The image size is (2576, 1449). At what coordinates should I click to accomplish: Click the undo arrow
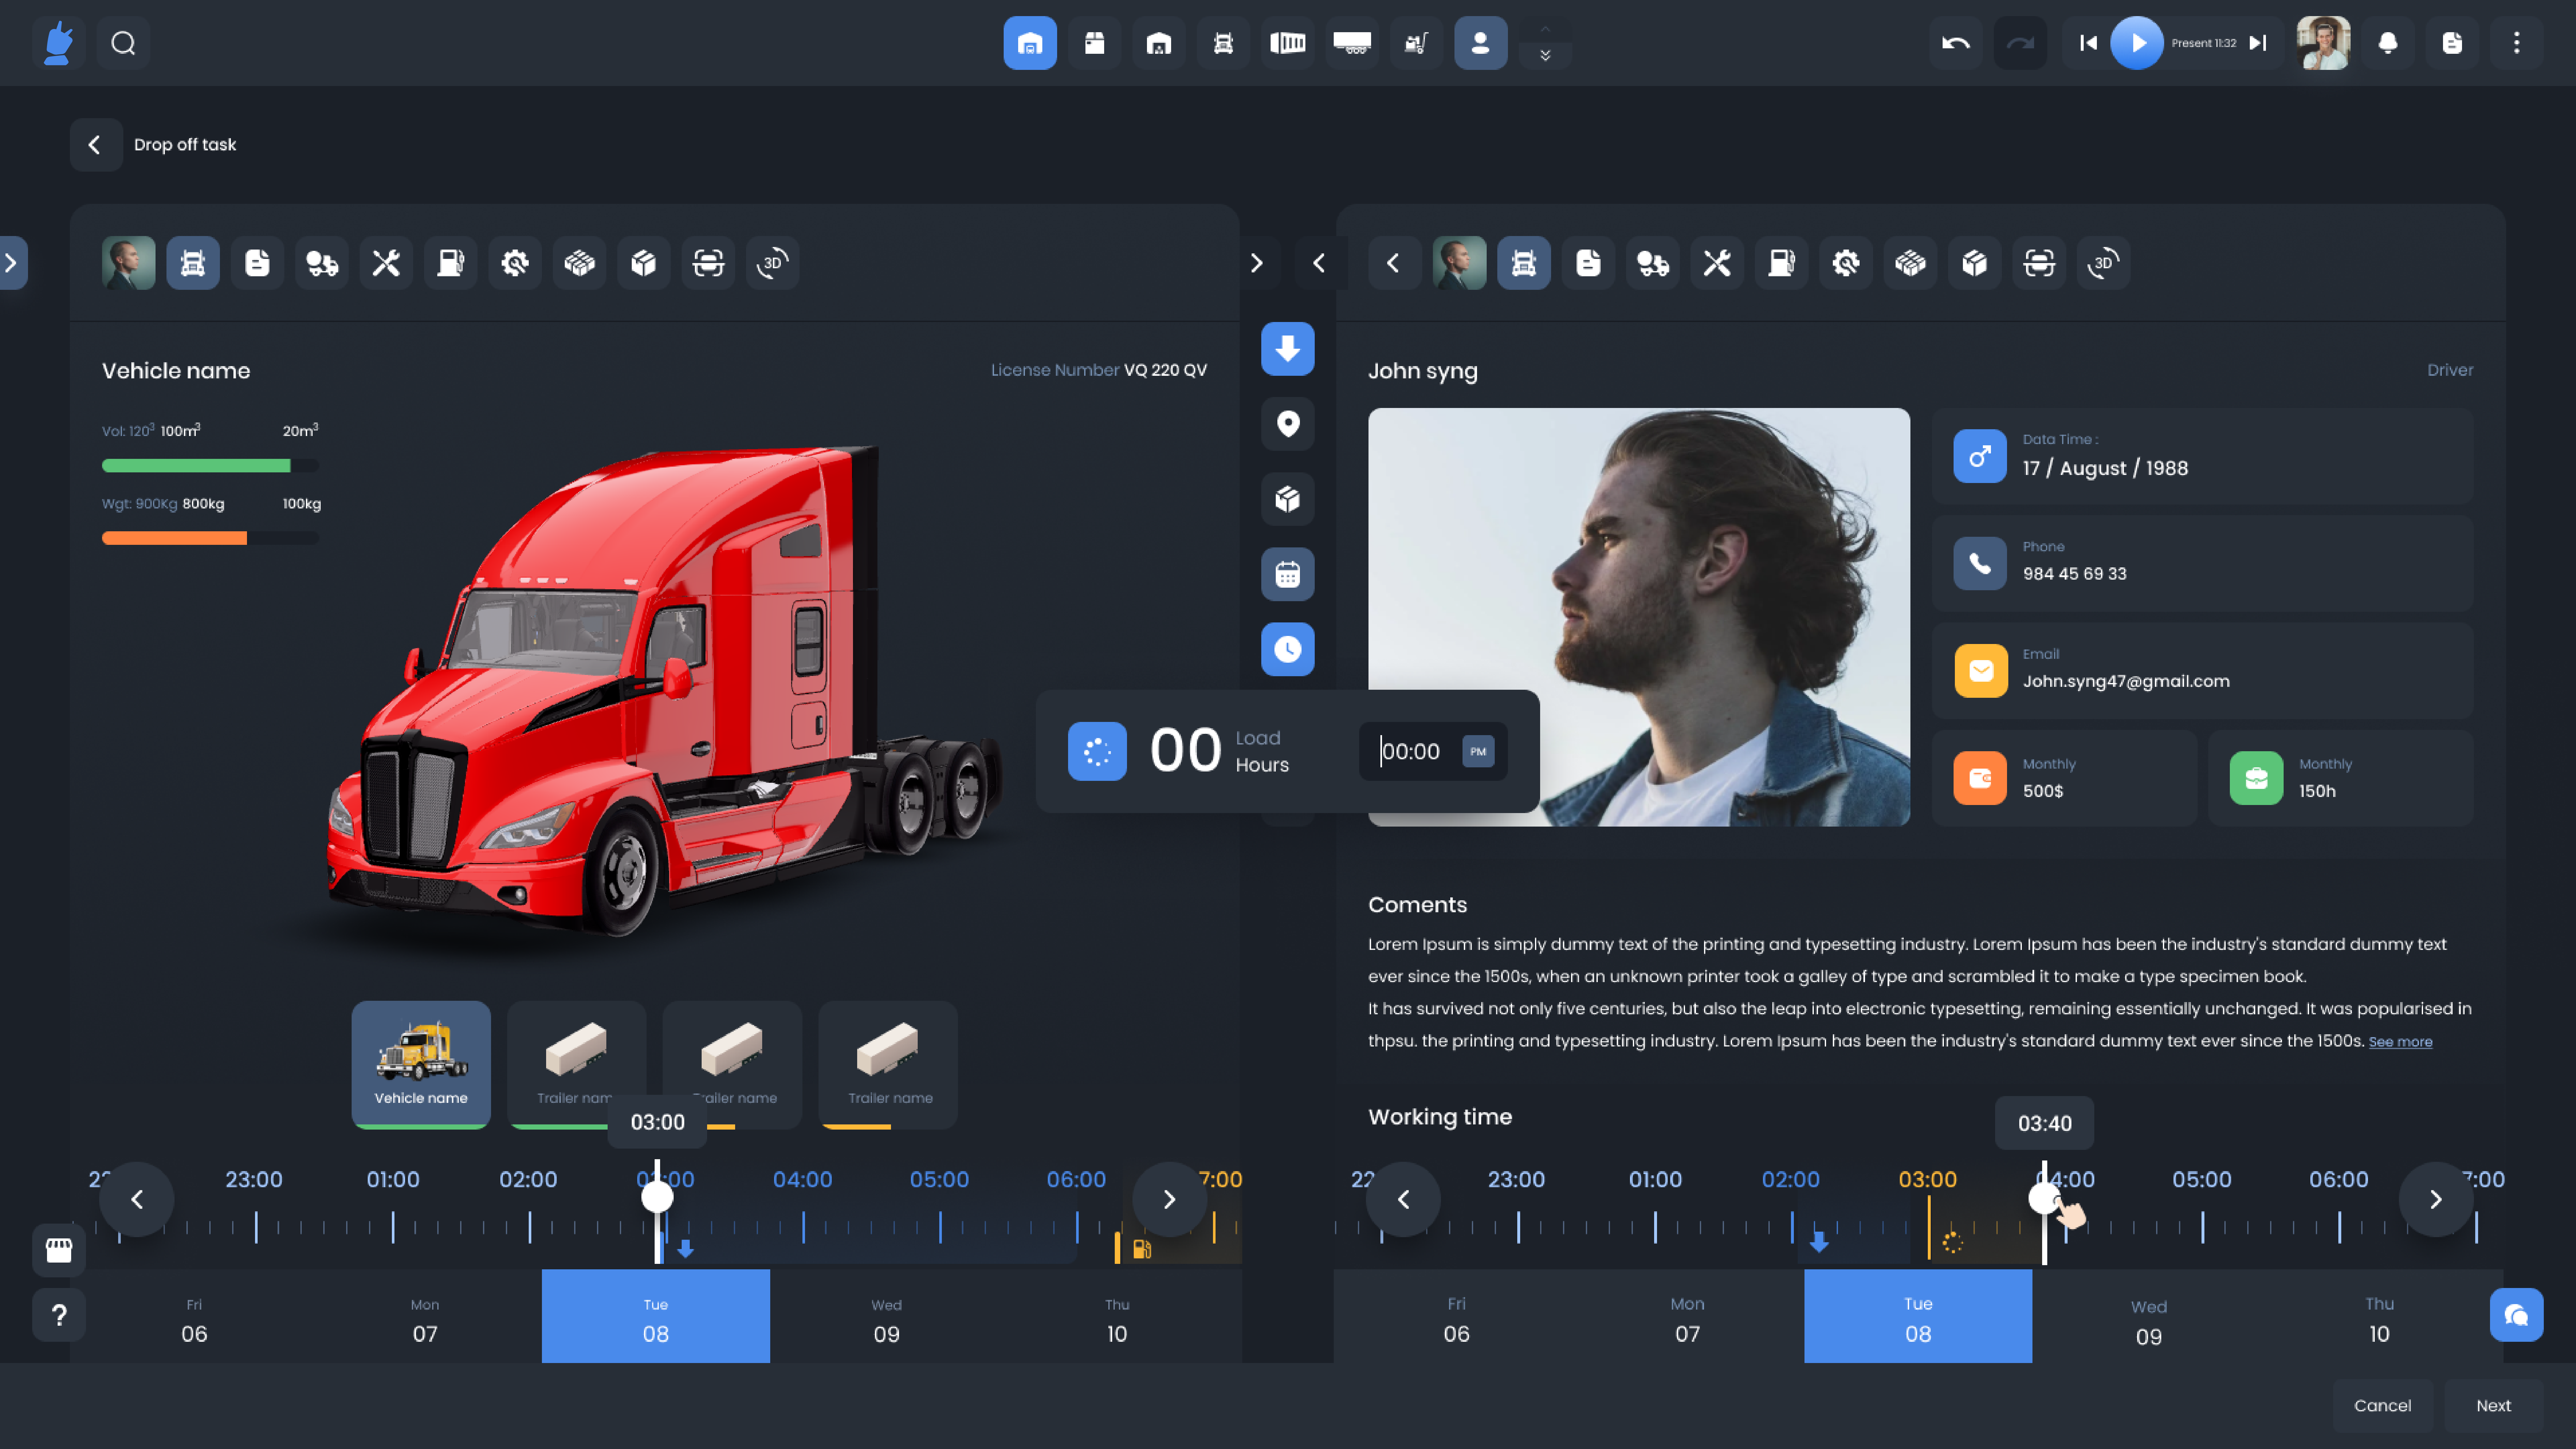(1956, 43)
